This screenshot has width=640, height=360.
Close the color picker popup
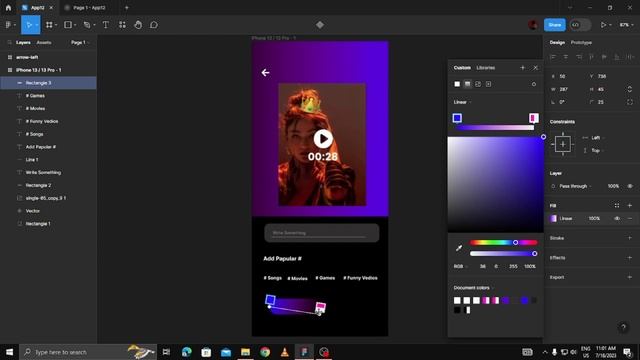[536, 68]
